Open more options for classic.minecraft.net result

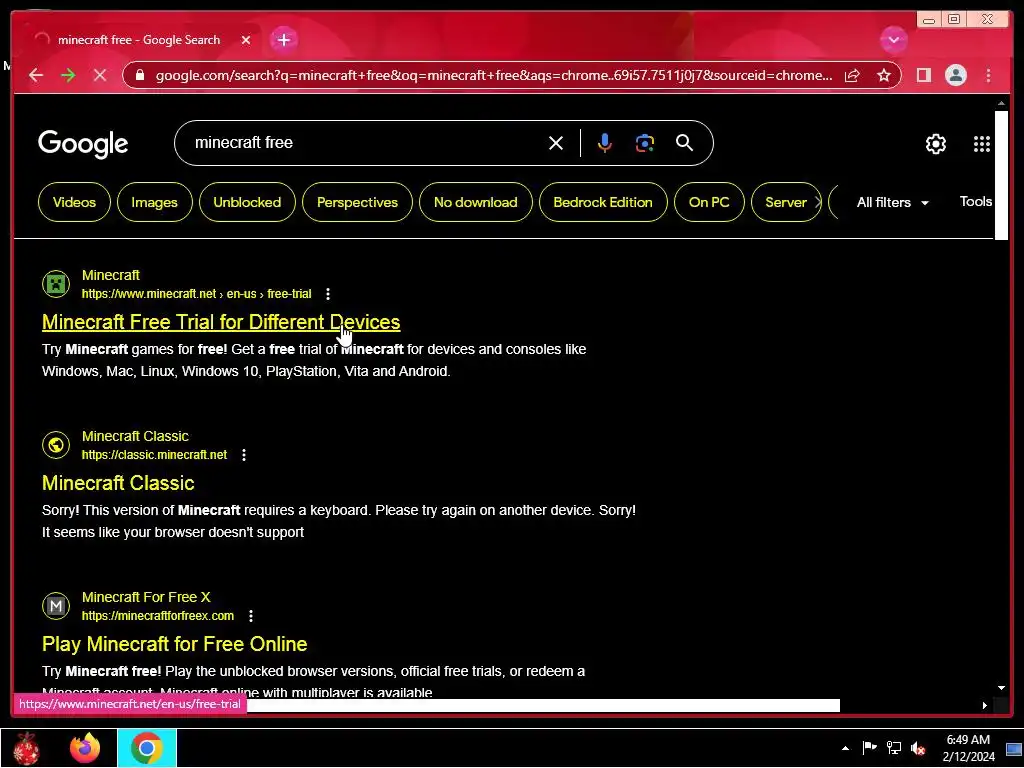244,455
